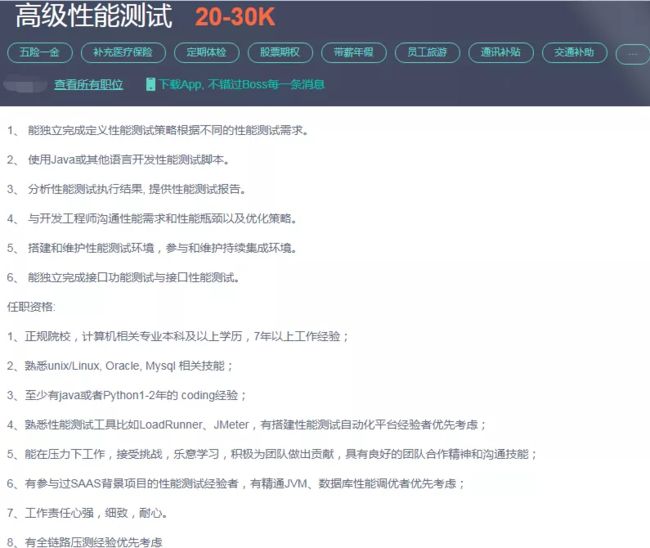Click the line 能在压力下工作，接受挑战
Viewport: 650px width, 548px height.
point(272,454)
